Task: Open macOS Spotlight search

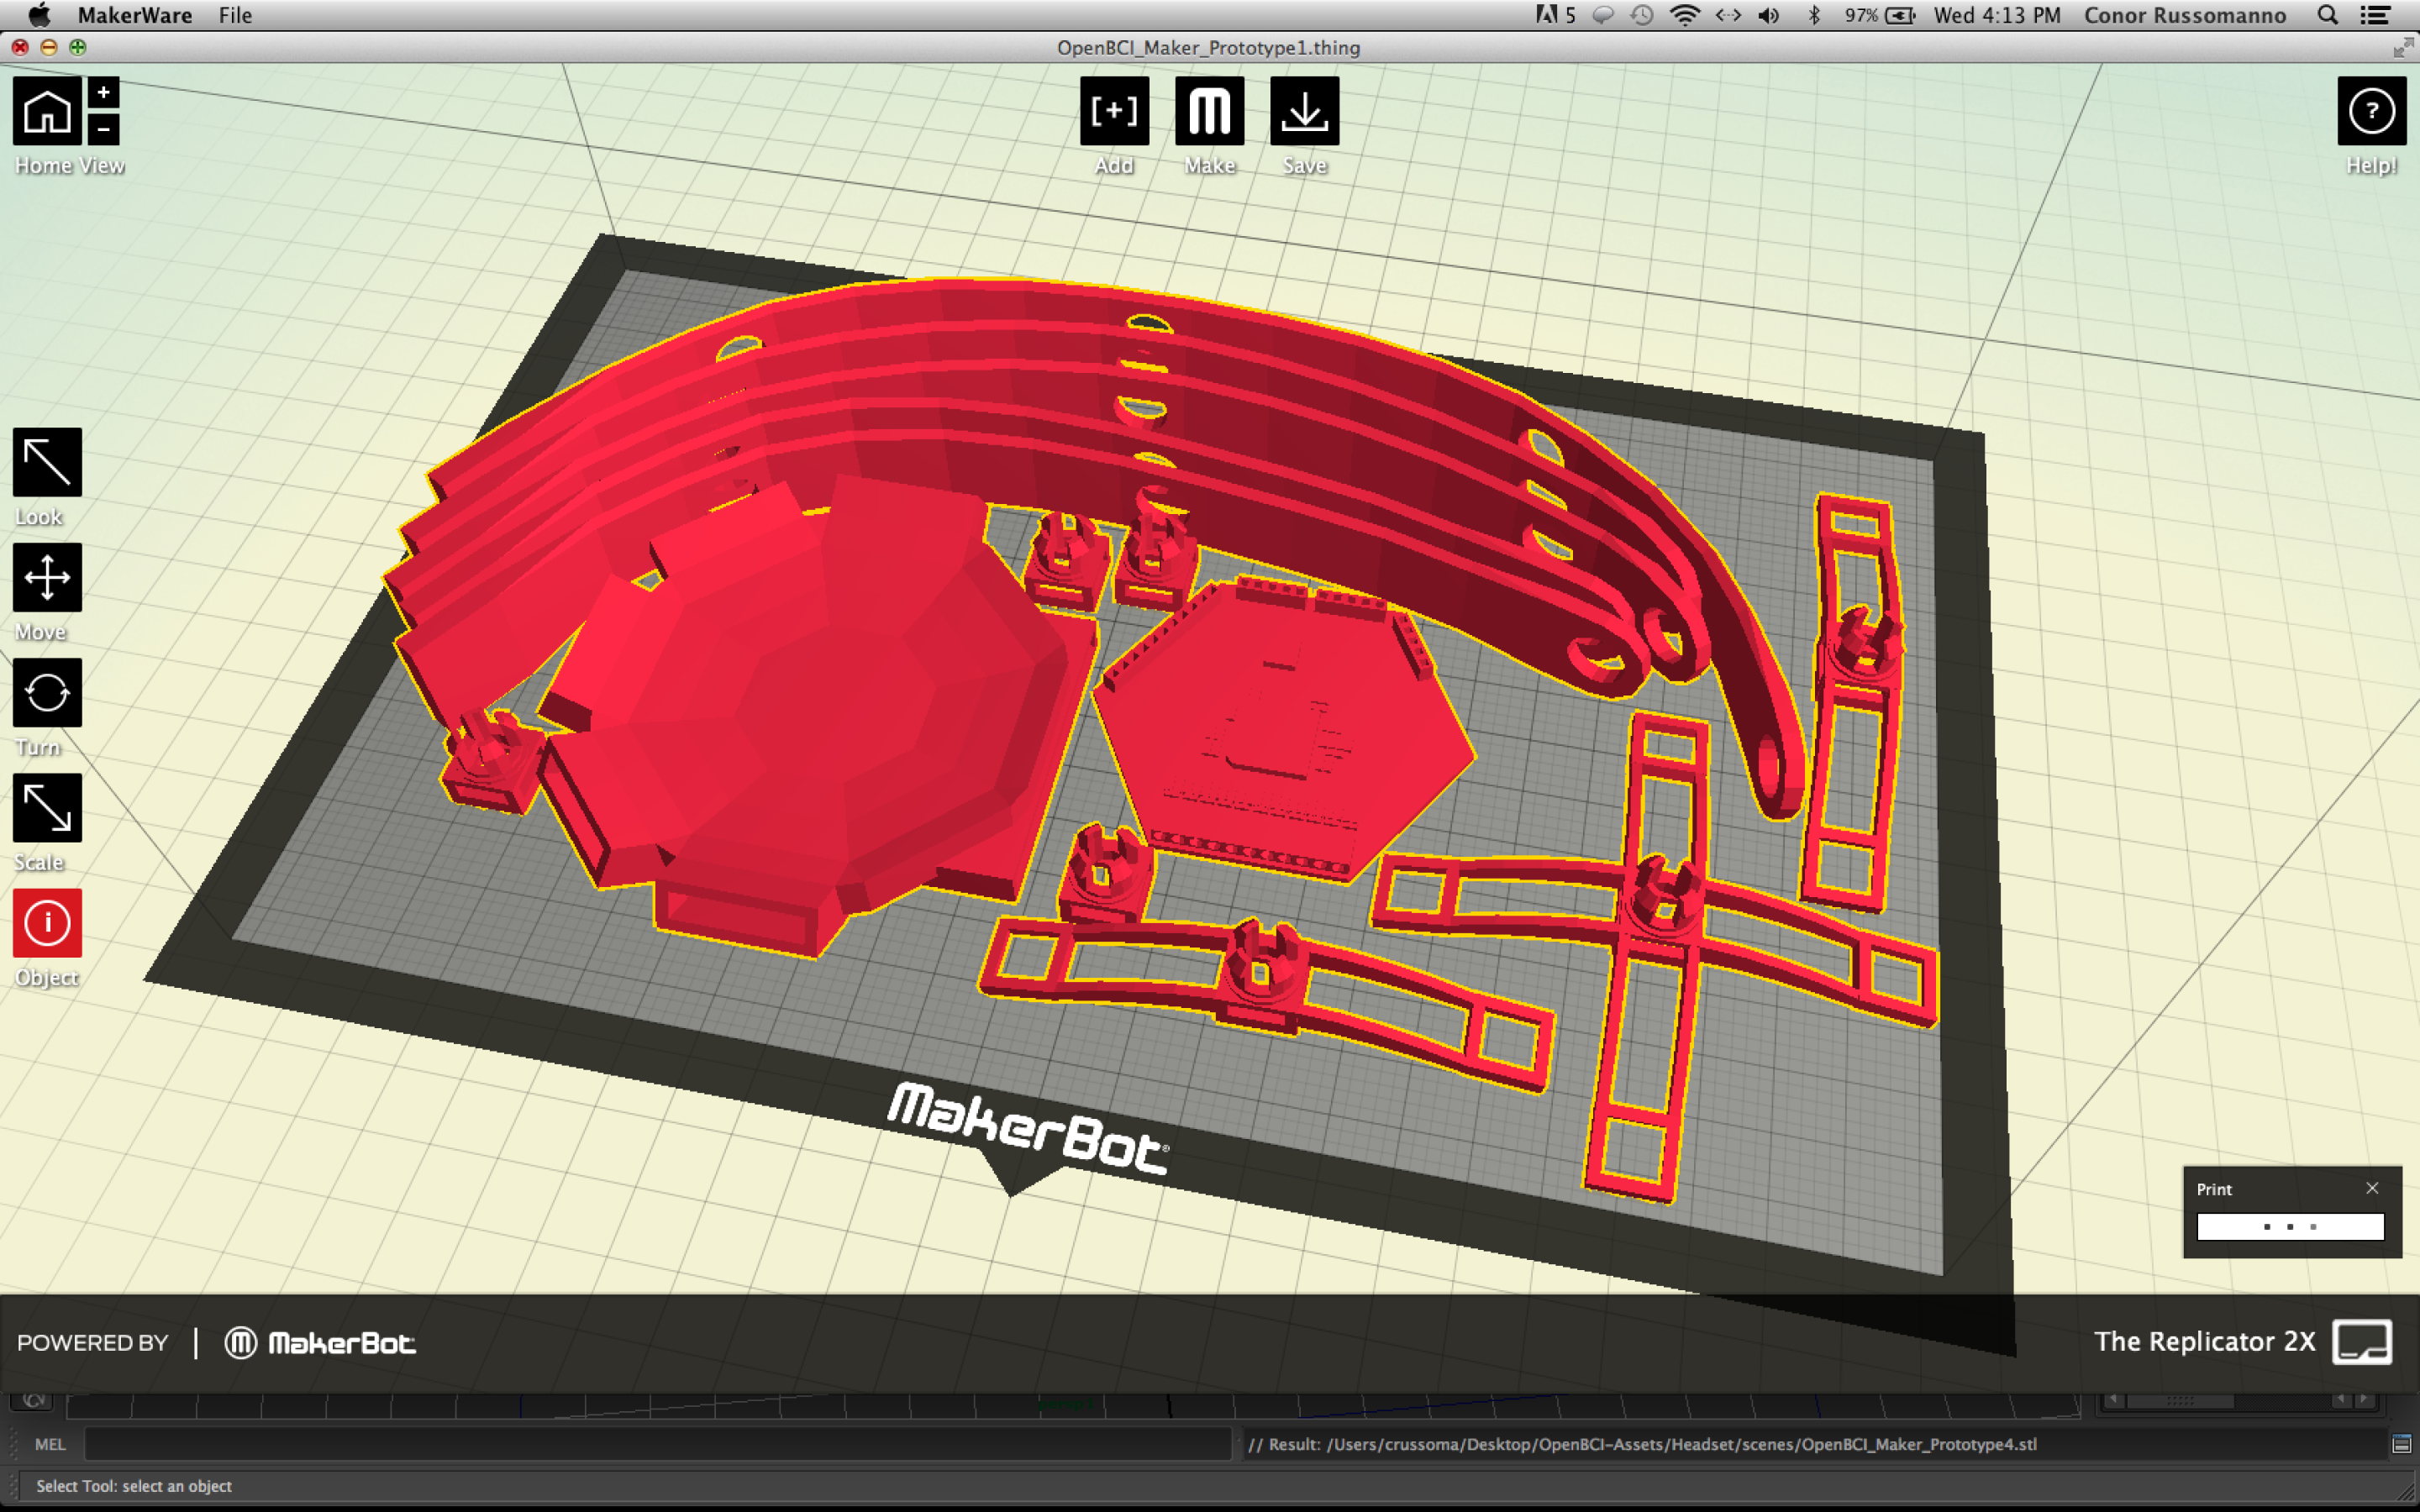Action: pos(2327,15)
